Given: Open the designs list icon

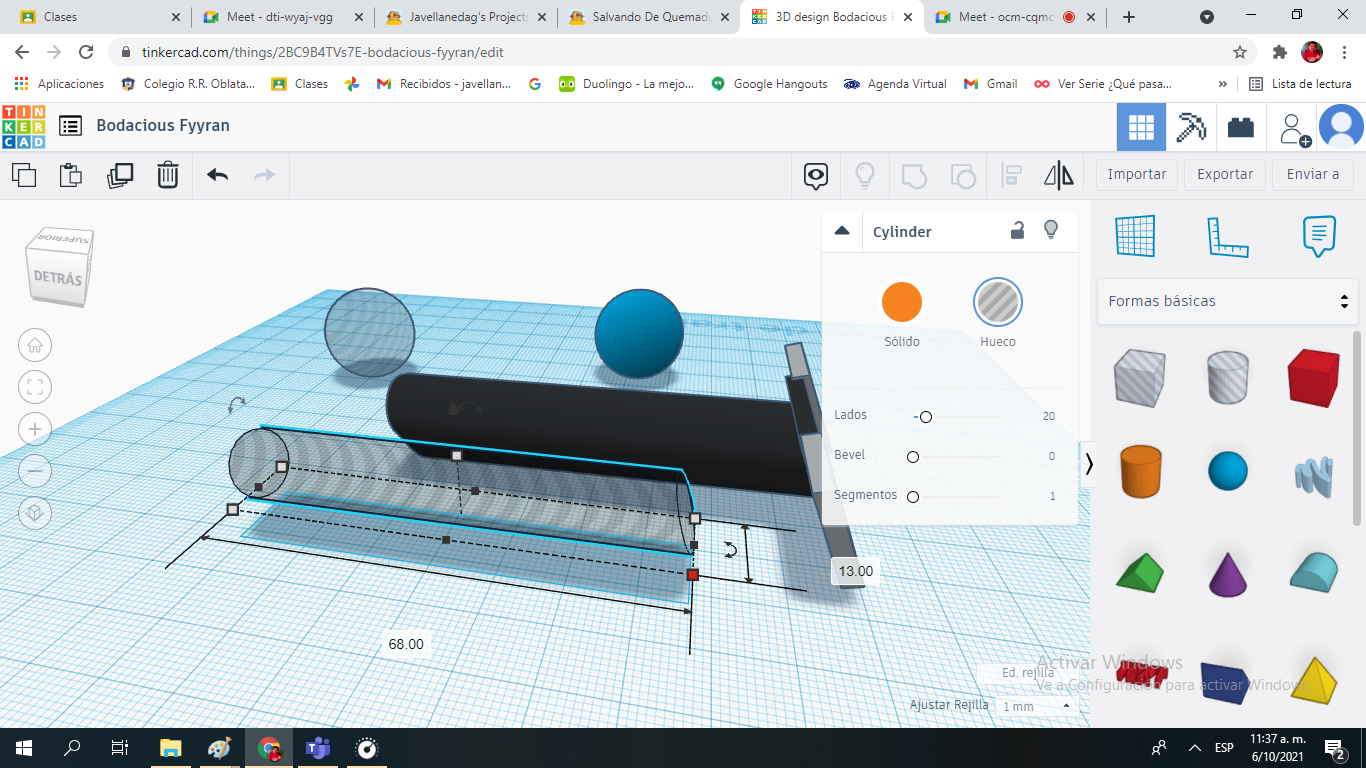Looking at the screenshot, I should [x=70, y=126].
